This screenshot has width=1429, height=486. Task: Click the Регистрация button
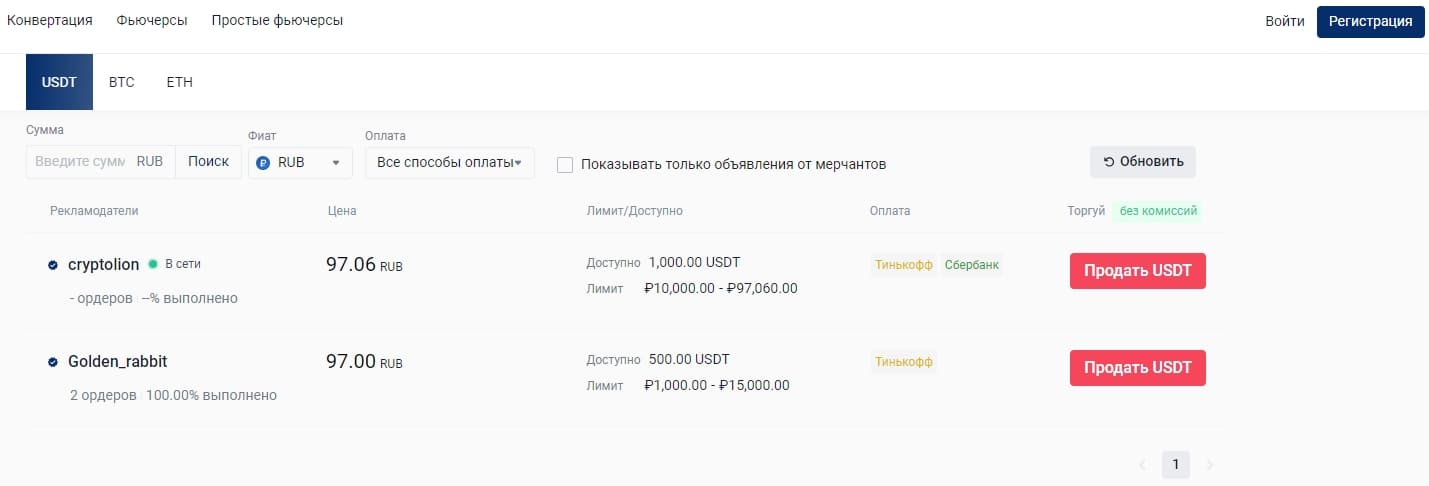click(1370, 21)
